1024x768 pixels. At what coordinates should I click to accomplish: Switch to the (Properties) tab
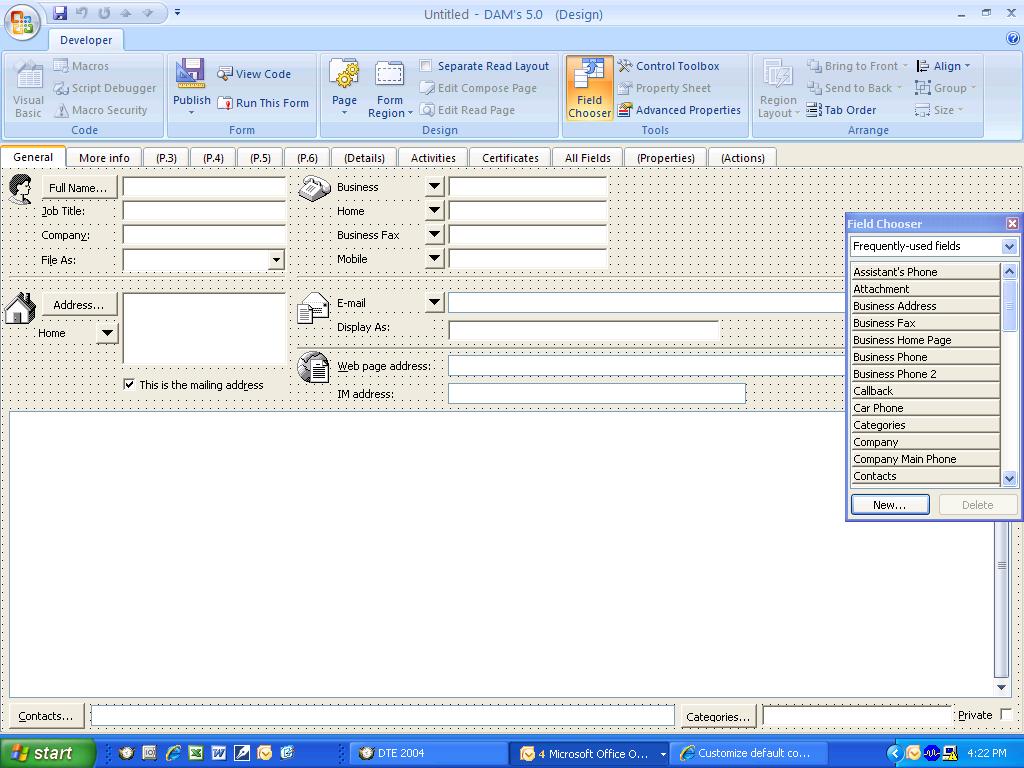click(666, 158)
